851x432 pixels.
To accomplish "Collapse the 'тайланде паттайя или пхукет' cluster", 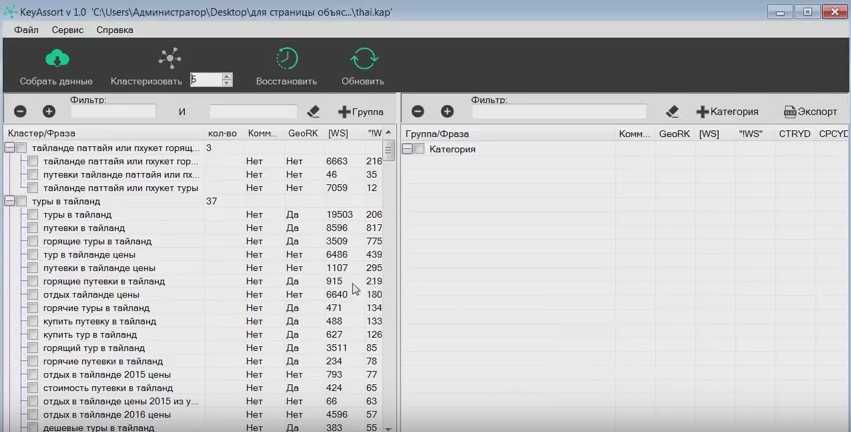I will tap(9, 148).
